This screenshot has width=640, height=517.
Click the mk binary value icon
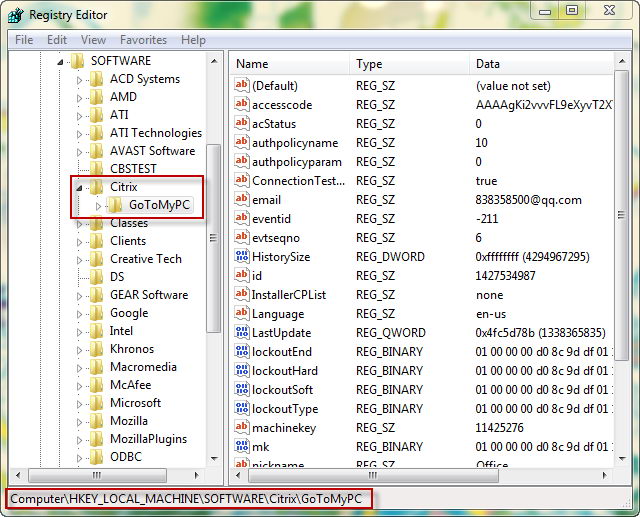242,446
